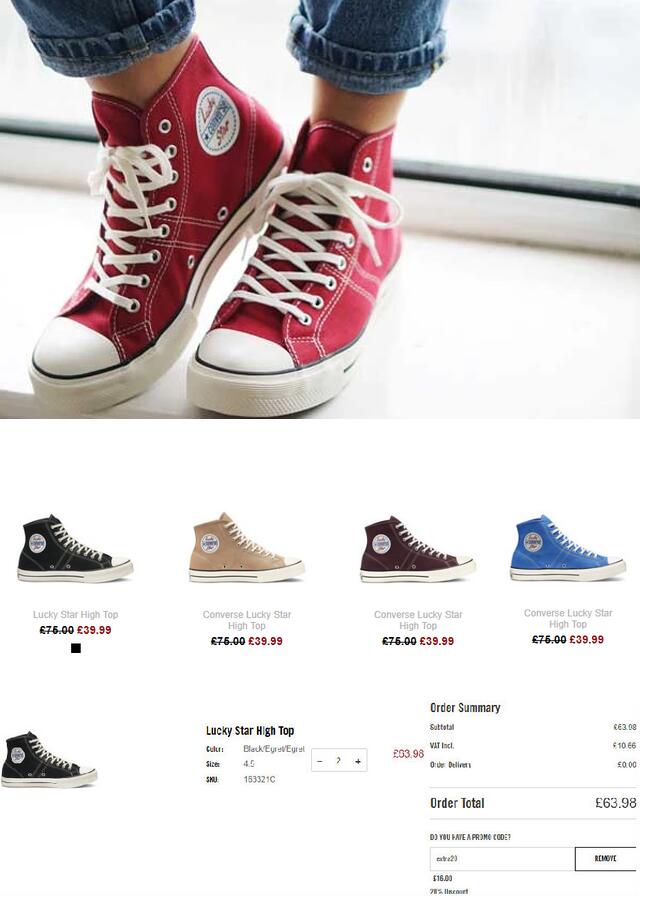
Task: Open the black Lucky Star High Top thumbnail
Action: pyautogui.click(x=75, y=548)
